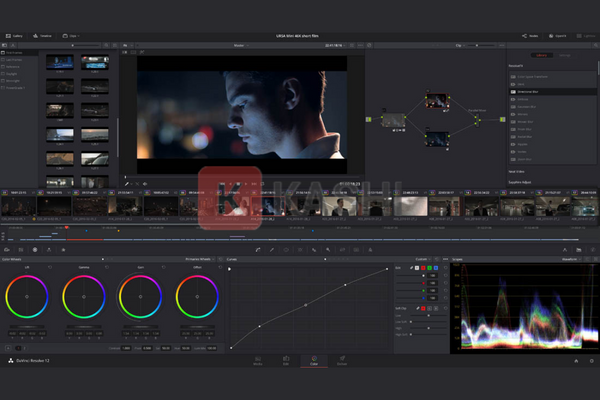Click the search icon in OpenFX panel
600x400 pixels.
tap(596, 45)
